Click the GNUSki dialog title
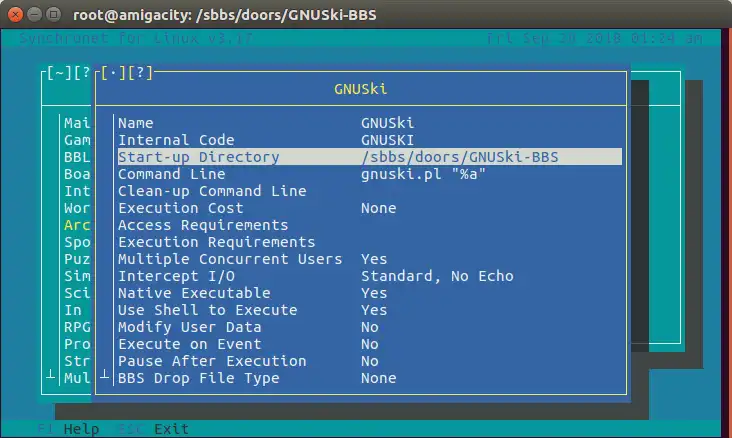 pos(360,89)
